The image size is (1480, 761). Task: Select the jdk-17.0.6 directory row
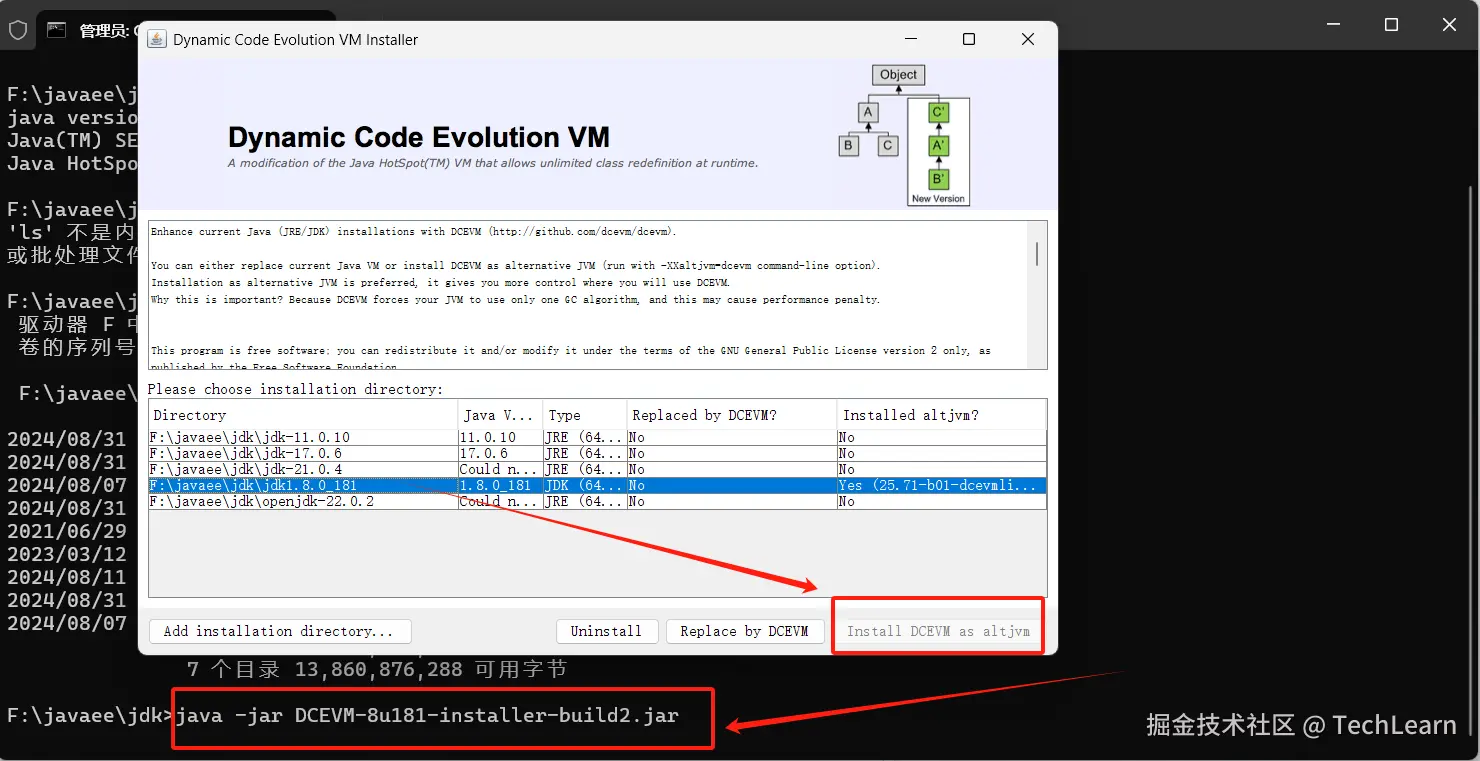pyautogui.click(x=597, y=453)
